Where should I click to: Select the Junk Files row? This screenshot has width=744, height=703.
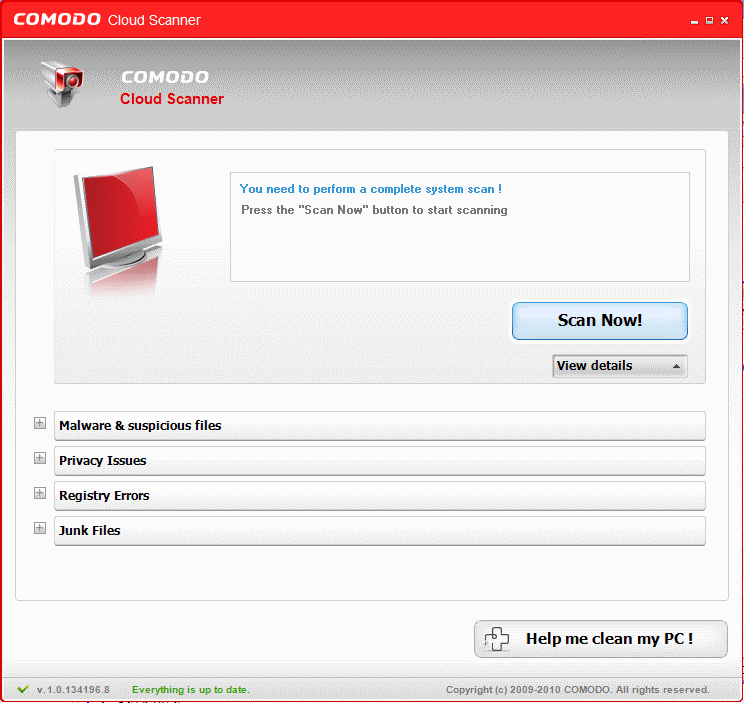point(380,531)
